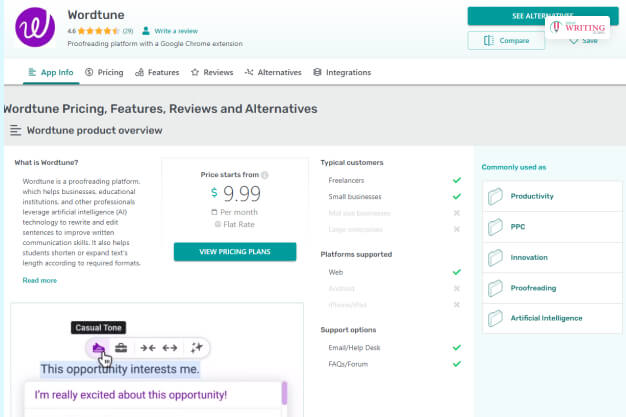Click the Email/Help Desk label
This screenshot has height=417, width=626.
click(354, 348)
